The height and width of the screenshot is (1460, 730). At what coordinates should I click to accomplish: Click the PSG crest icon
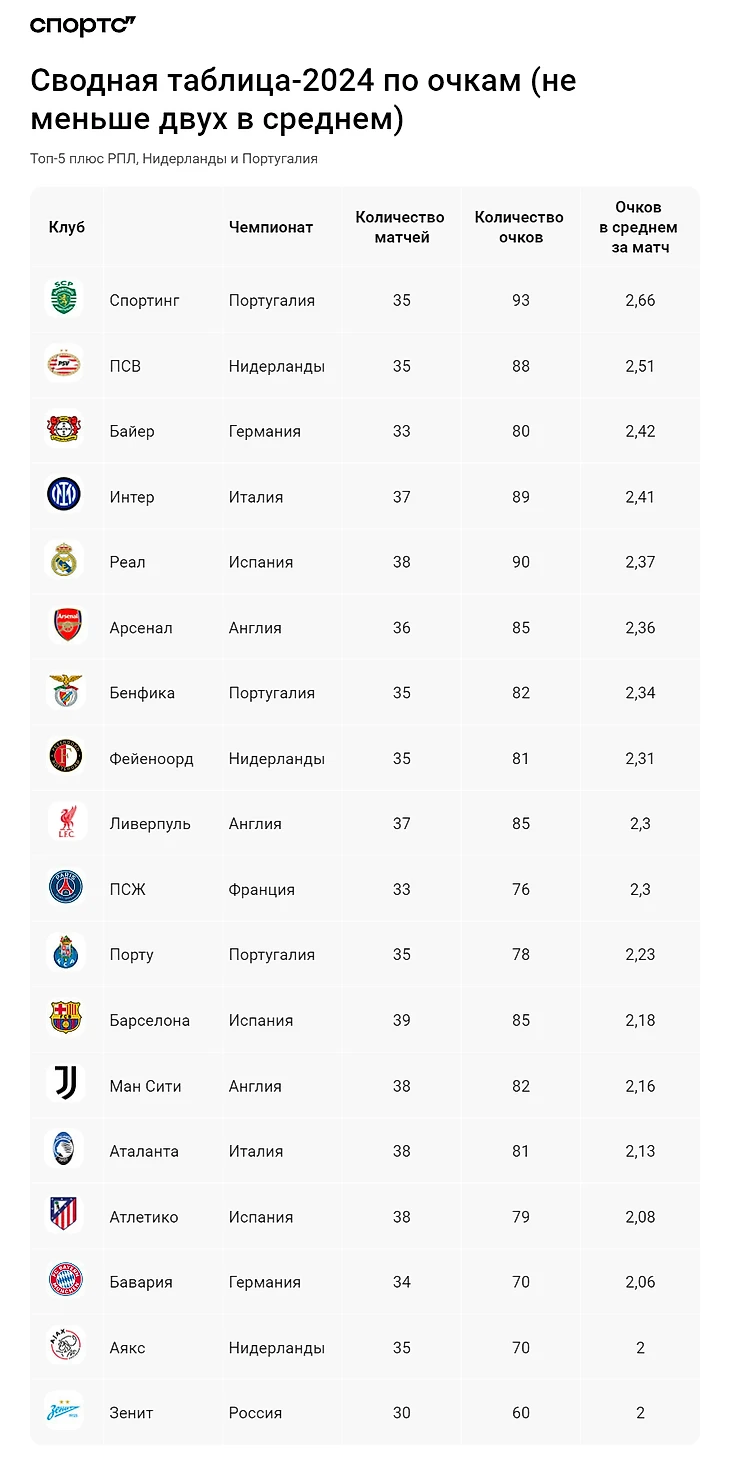[65, 888]
